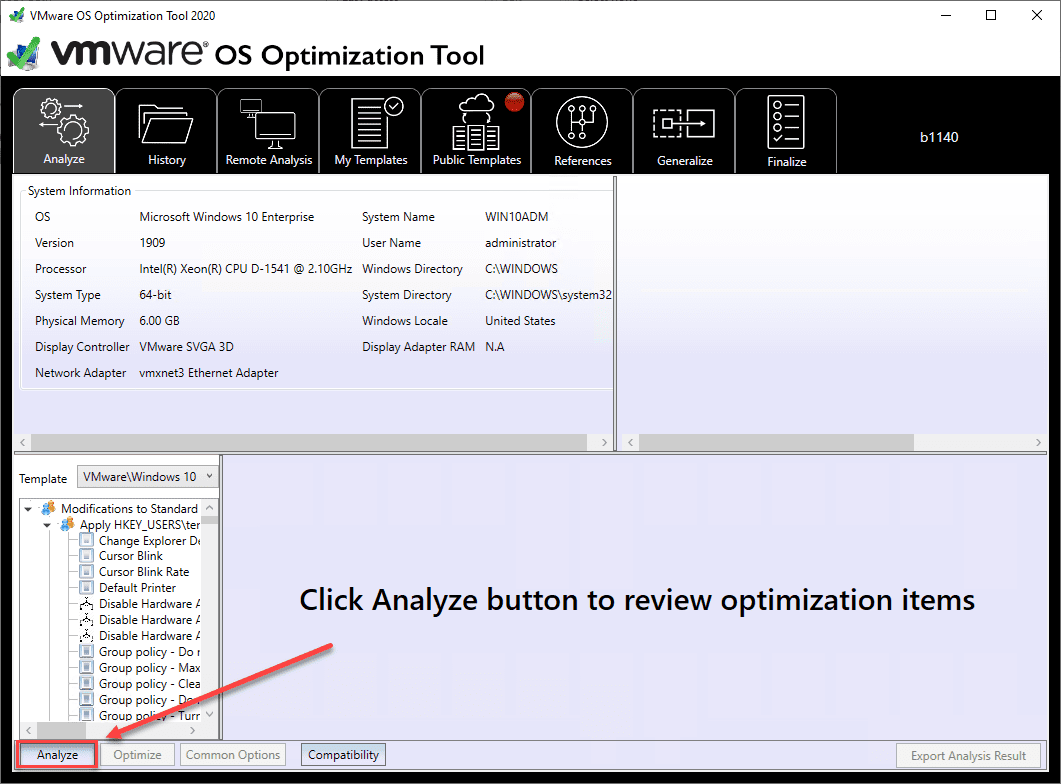The image size is (1061, 784).
Task: Maximize the OS Optimization Tool window
Action: pos(991,15)
